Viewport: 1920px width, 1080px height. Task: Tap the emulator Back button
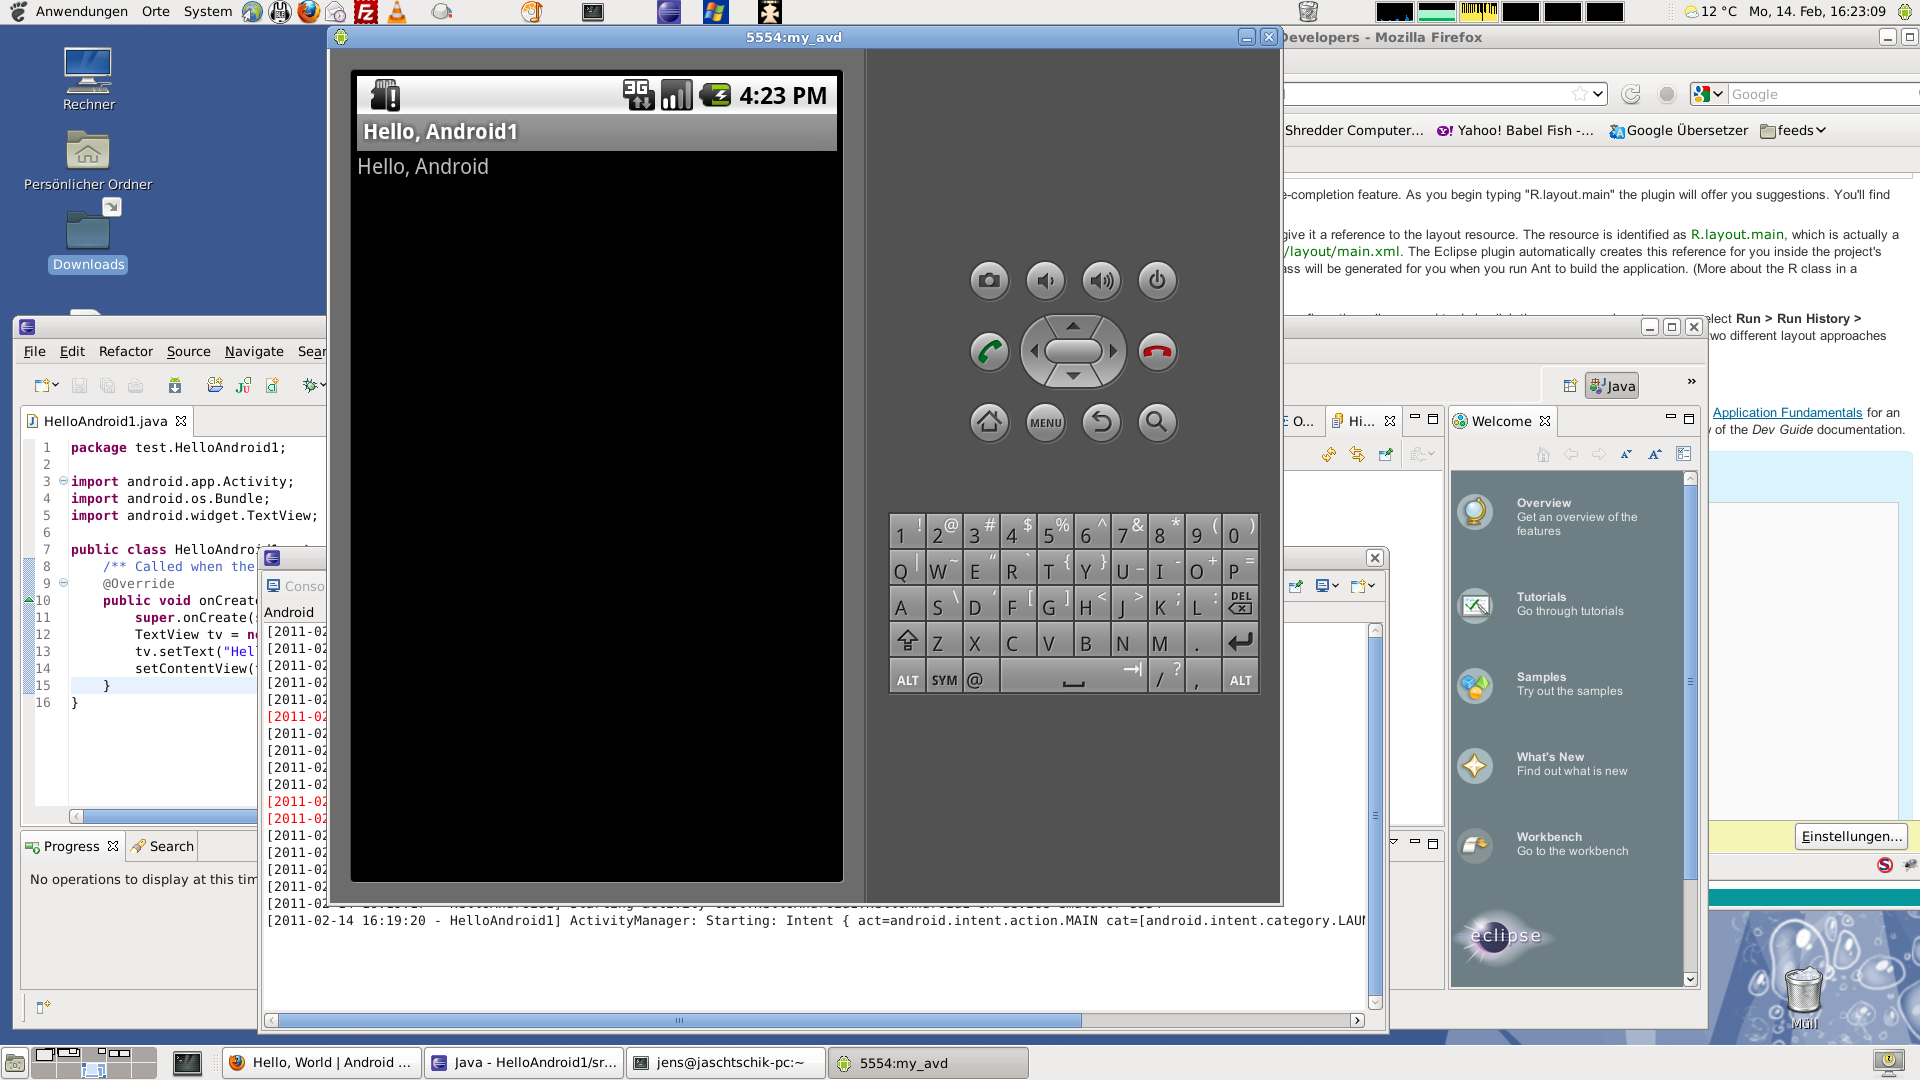[x=1101, y=422]
